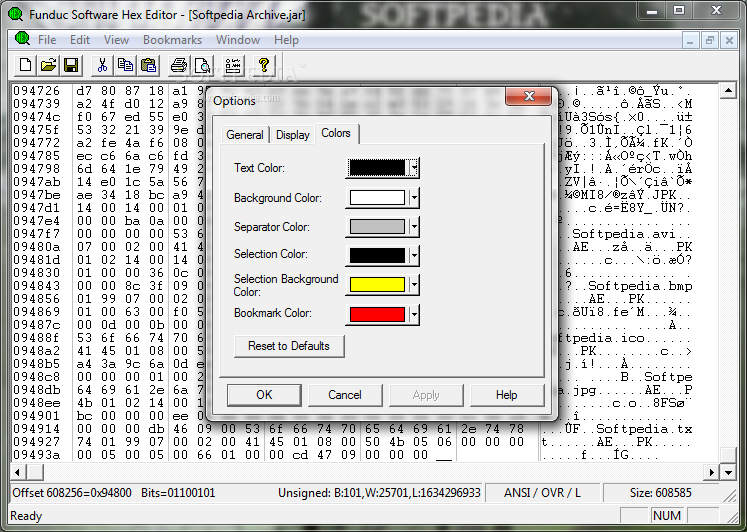Click the New file toolbar icon

25,65
